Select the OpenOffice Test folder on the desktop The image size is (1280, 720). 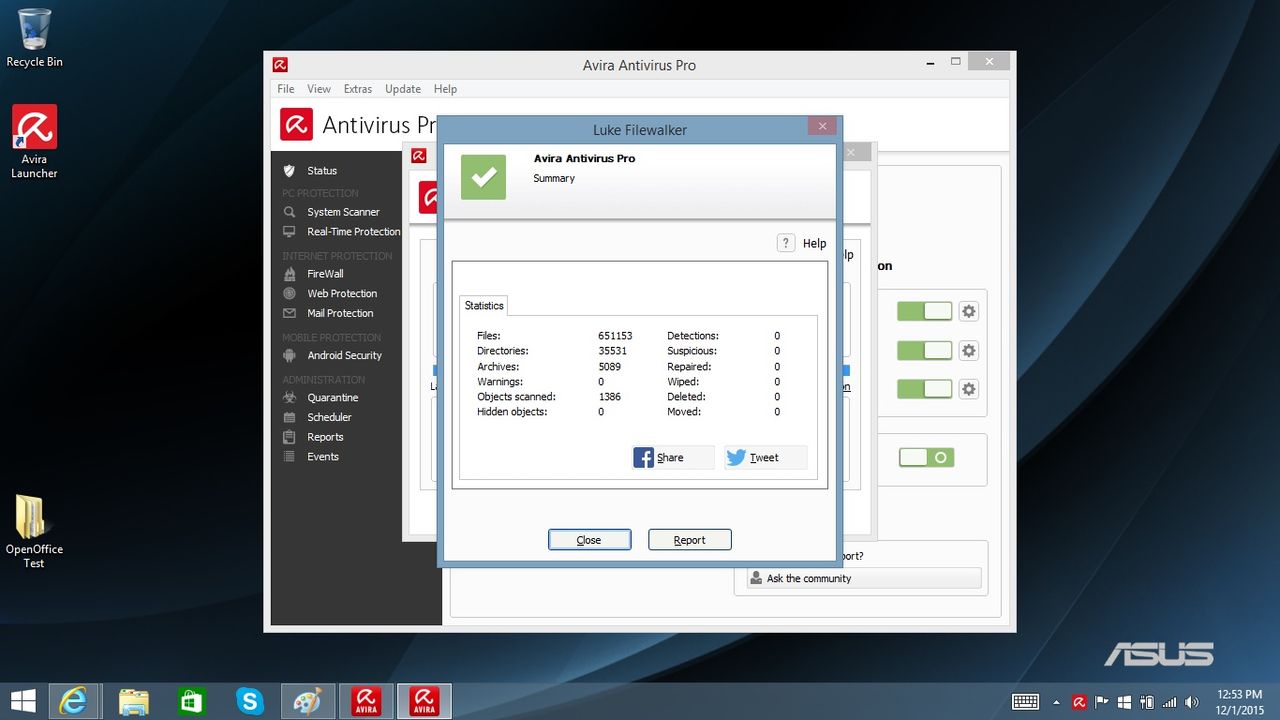[x=34, y=531]
